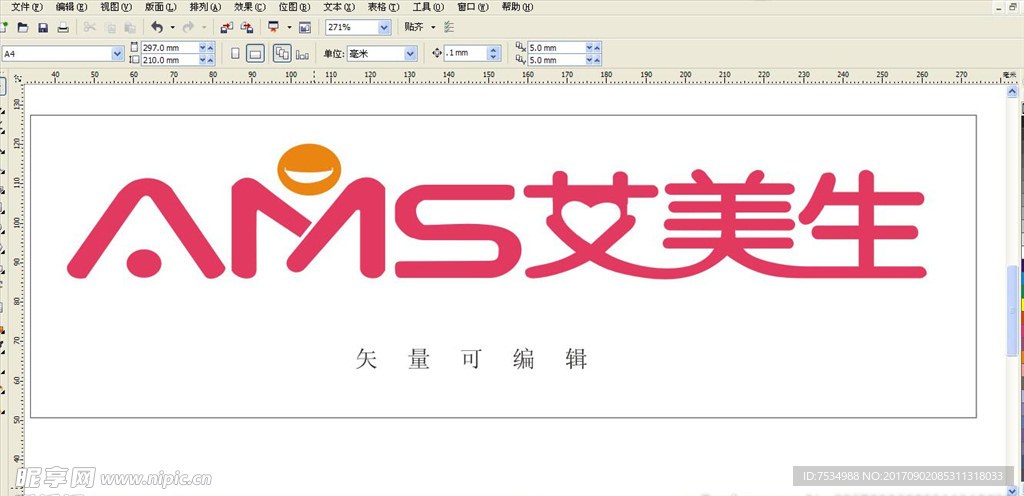
Task: Open the application launcher icon
Action: click(x=272, y=27)
